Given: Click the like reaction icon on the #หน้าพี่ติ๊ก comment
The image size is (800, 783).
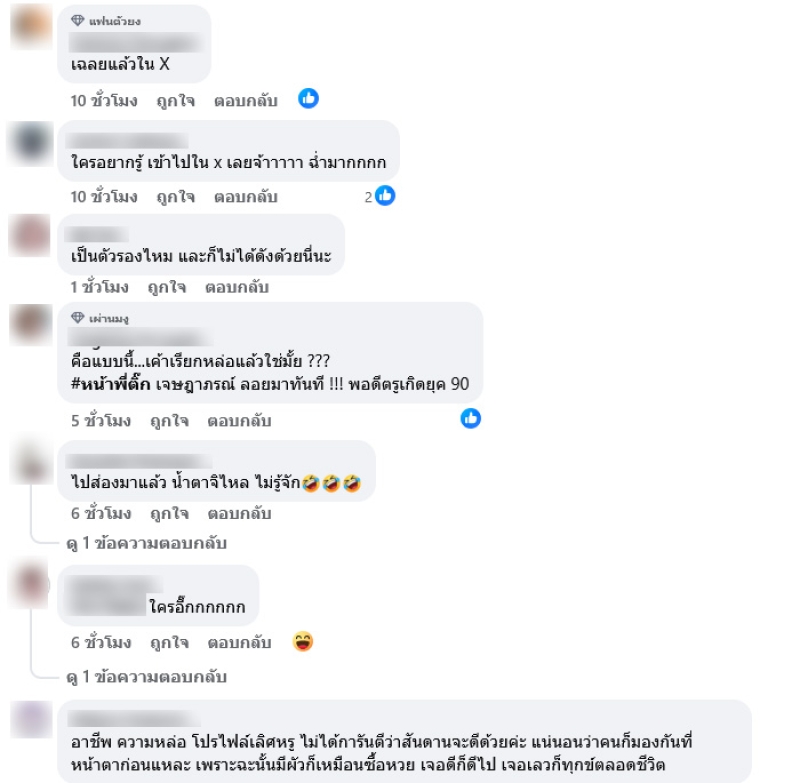Looking at the screenshot, I should coord(470,418).
